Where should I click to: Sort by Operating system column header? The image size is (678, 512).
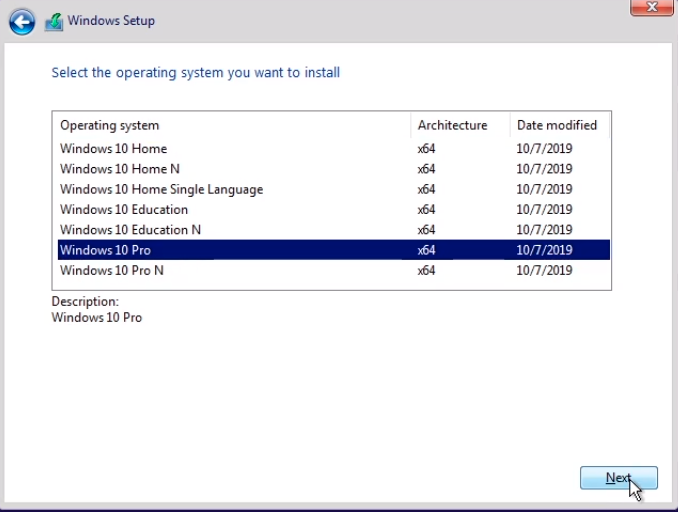tap(109, 125)
